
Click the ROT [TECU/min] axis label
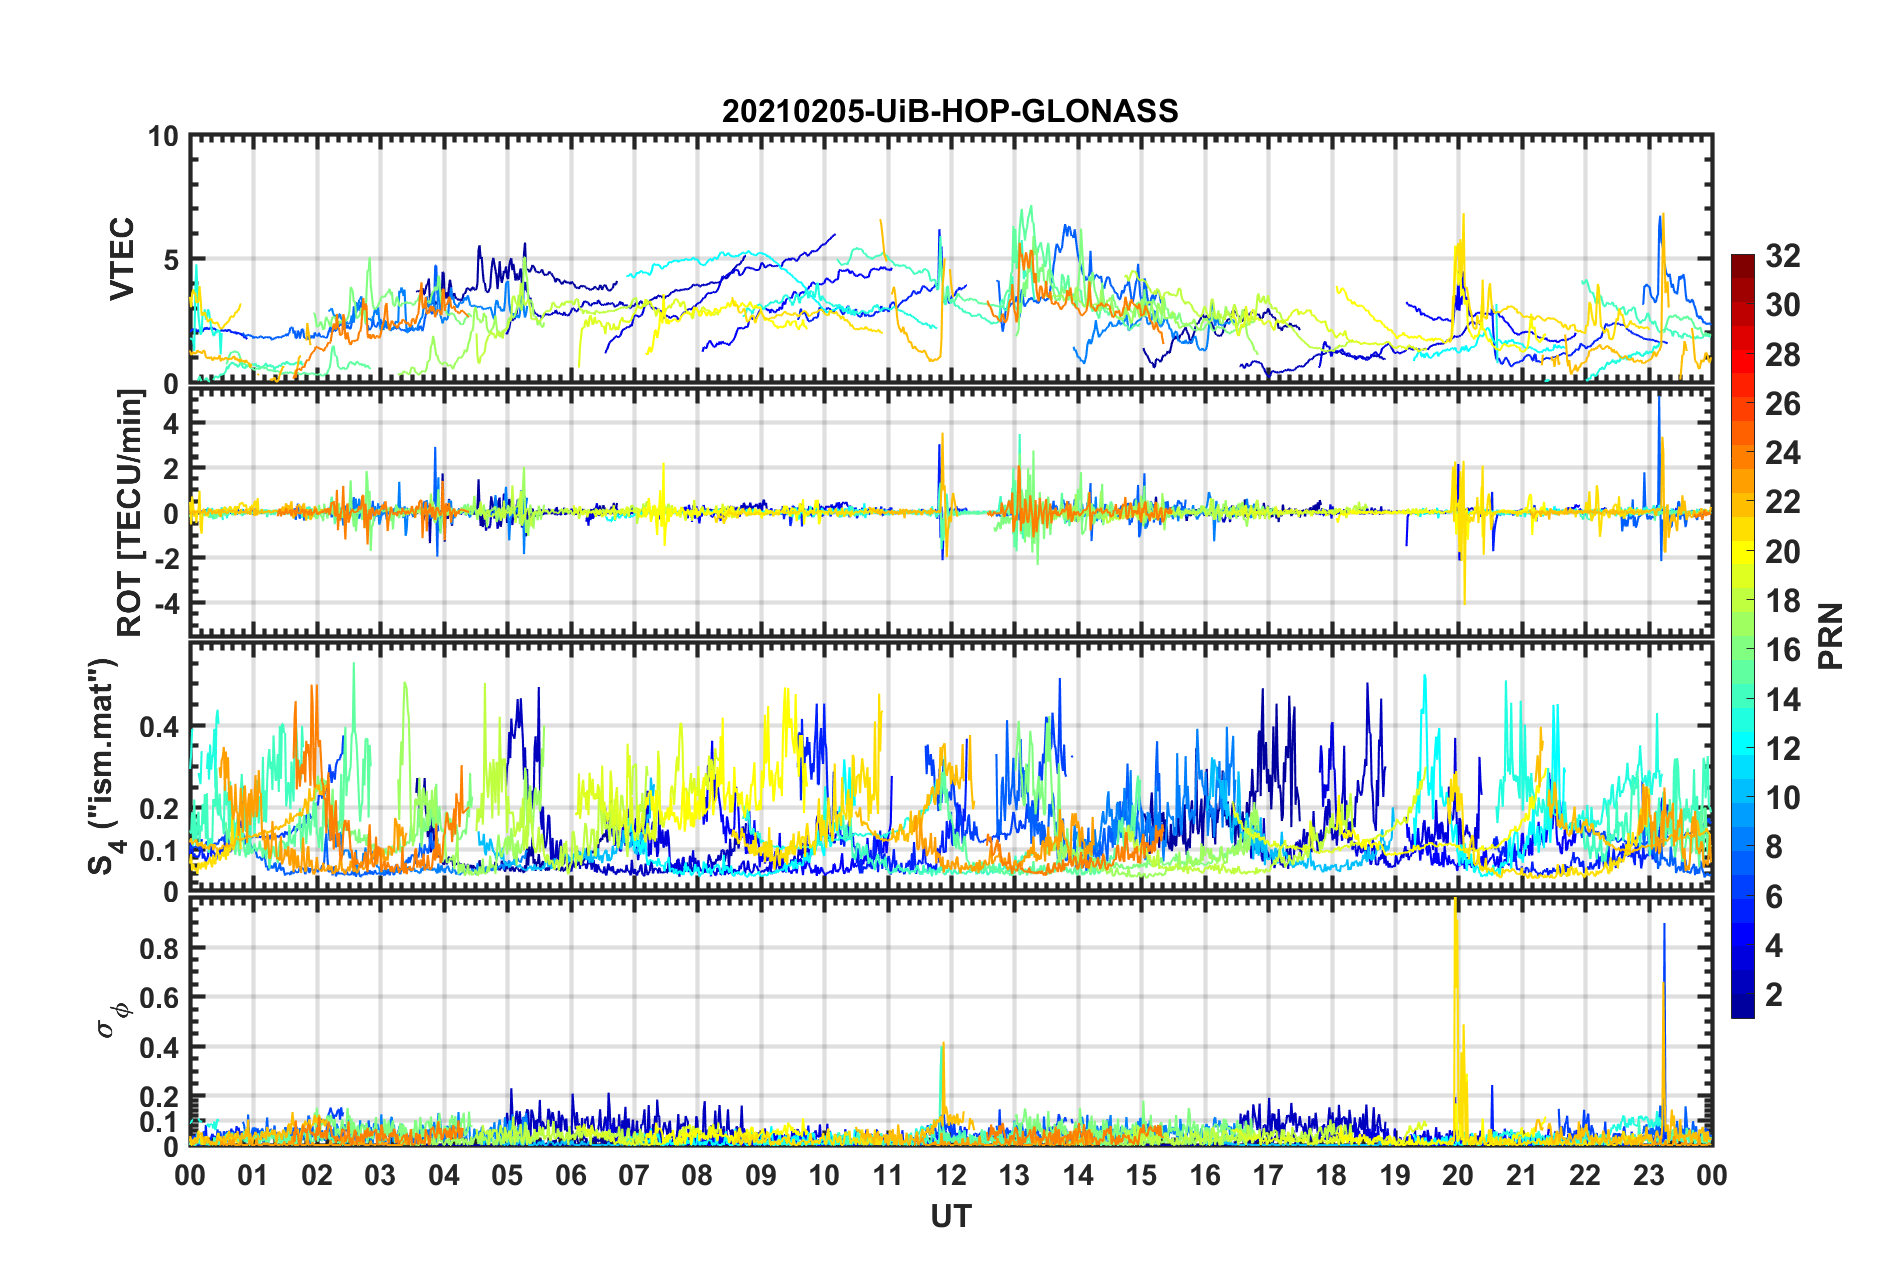[x=130, y=513]
